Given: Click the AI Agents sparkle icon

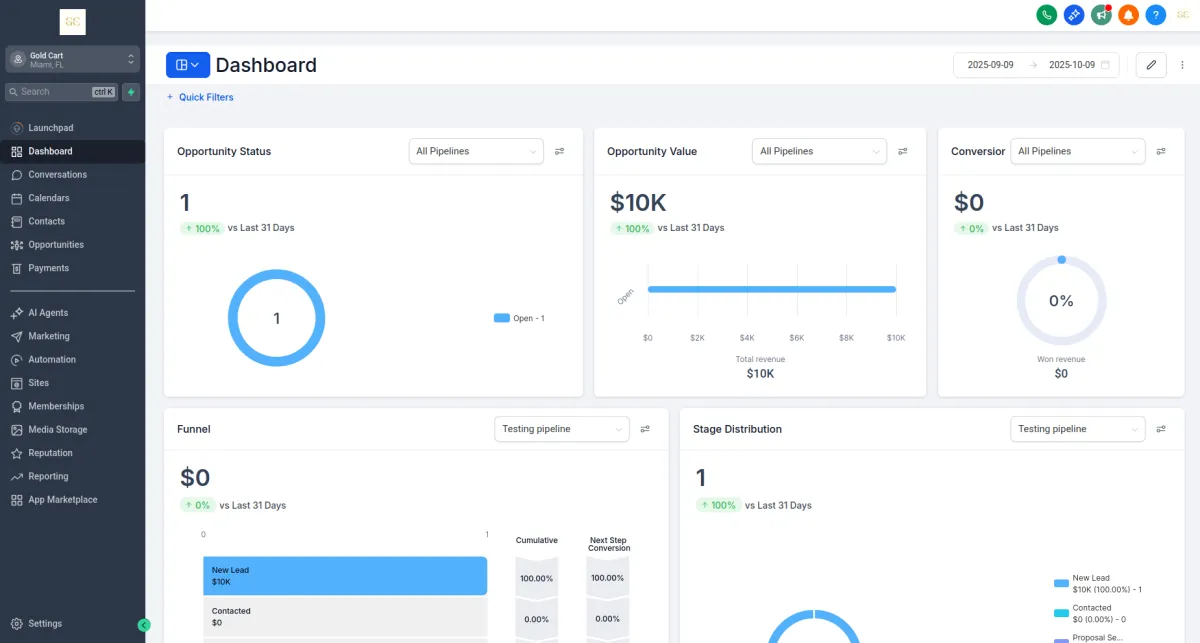Looking at the screenshot, I should (x=17, y=313).
